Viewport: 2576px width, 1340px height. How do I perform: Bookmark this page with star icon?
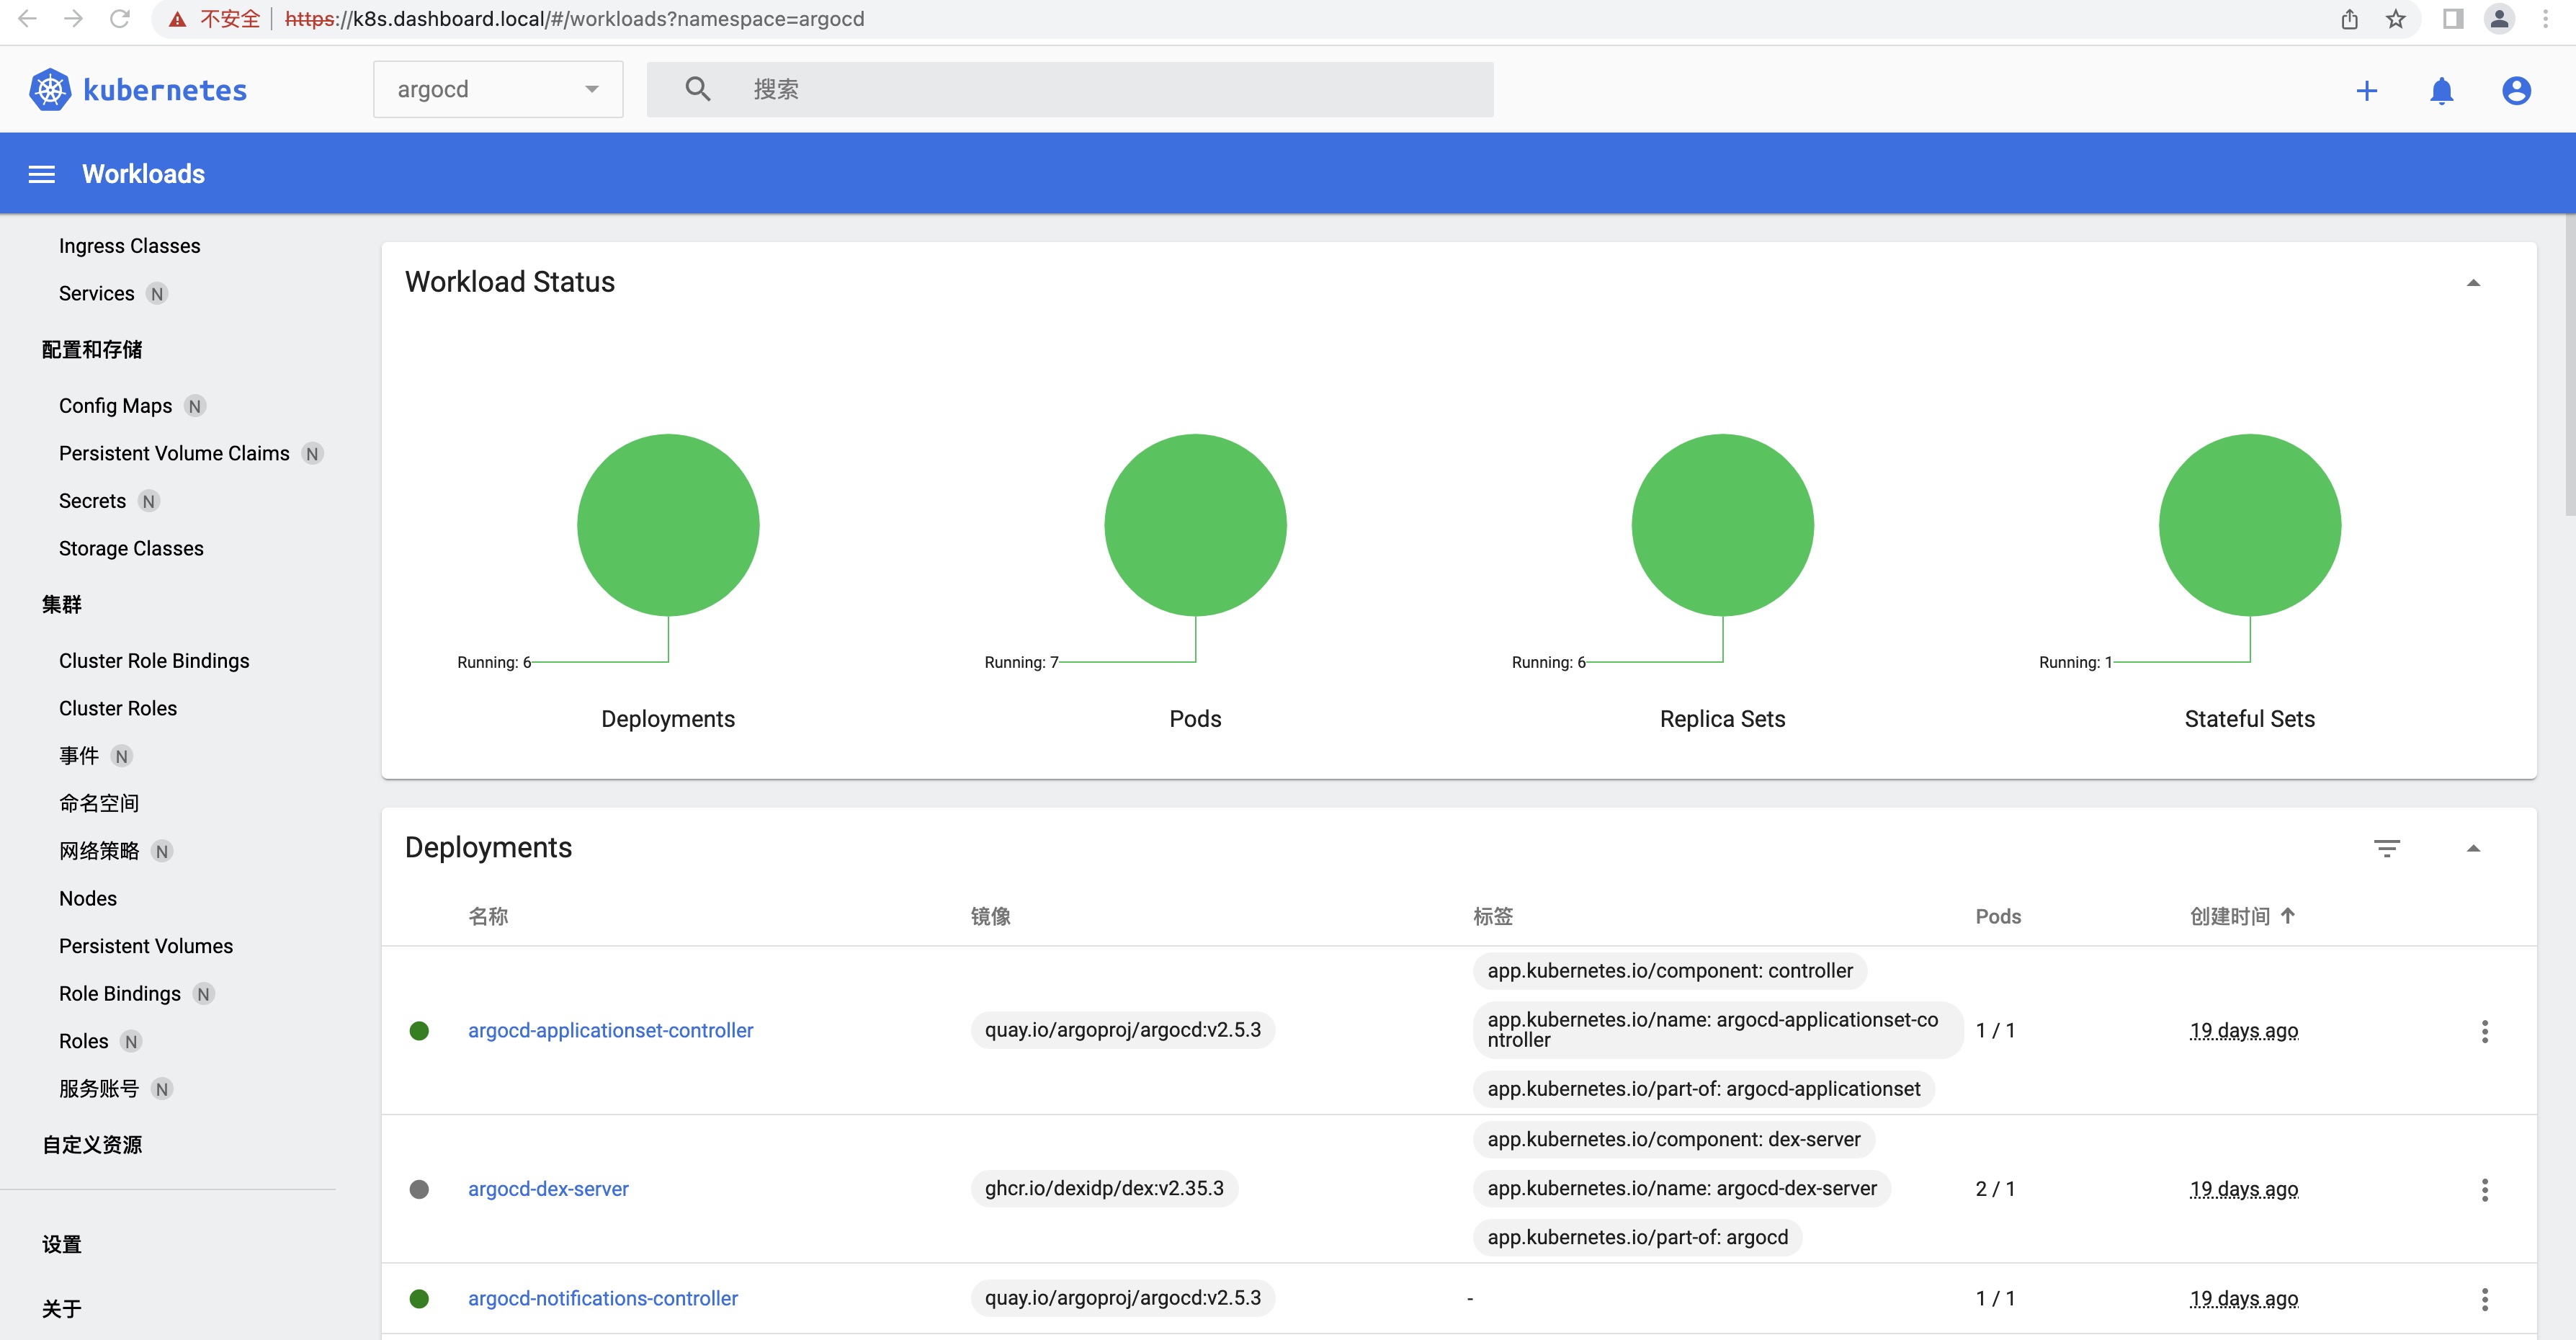click(2396, 18)
